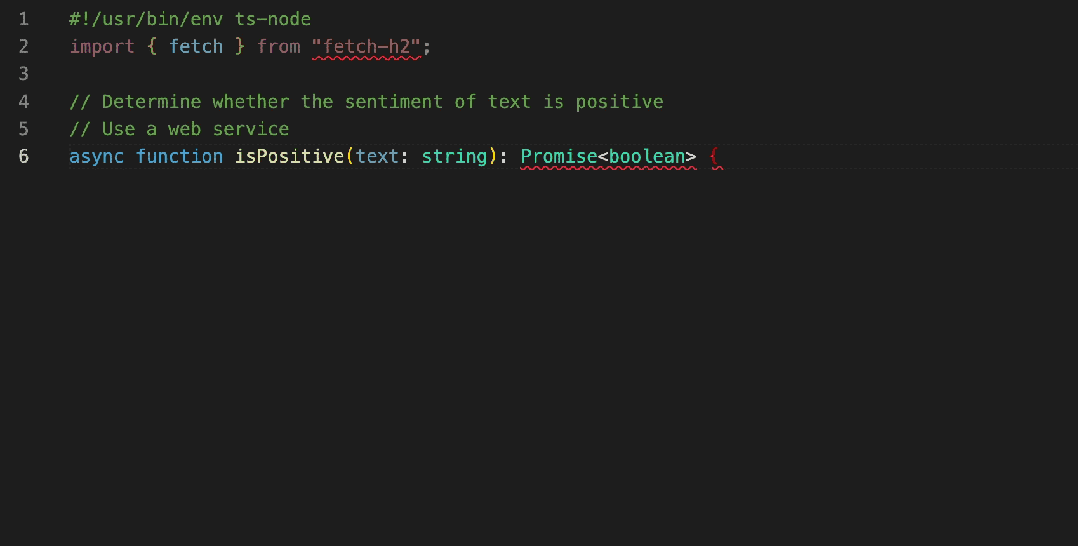Viewport: 1078px width, 546px height.
Task: Click the "Use a web service" comment
Action: click(x=179, y=129)
